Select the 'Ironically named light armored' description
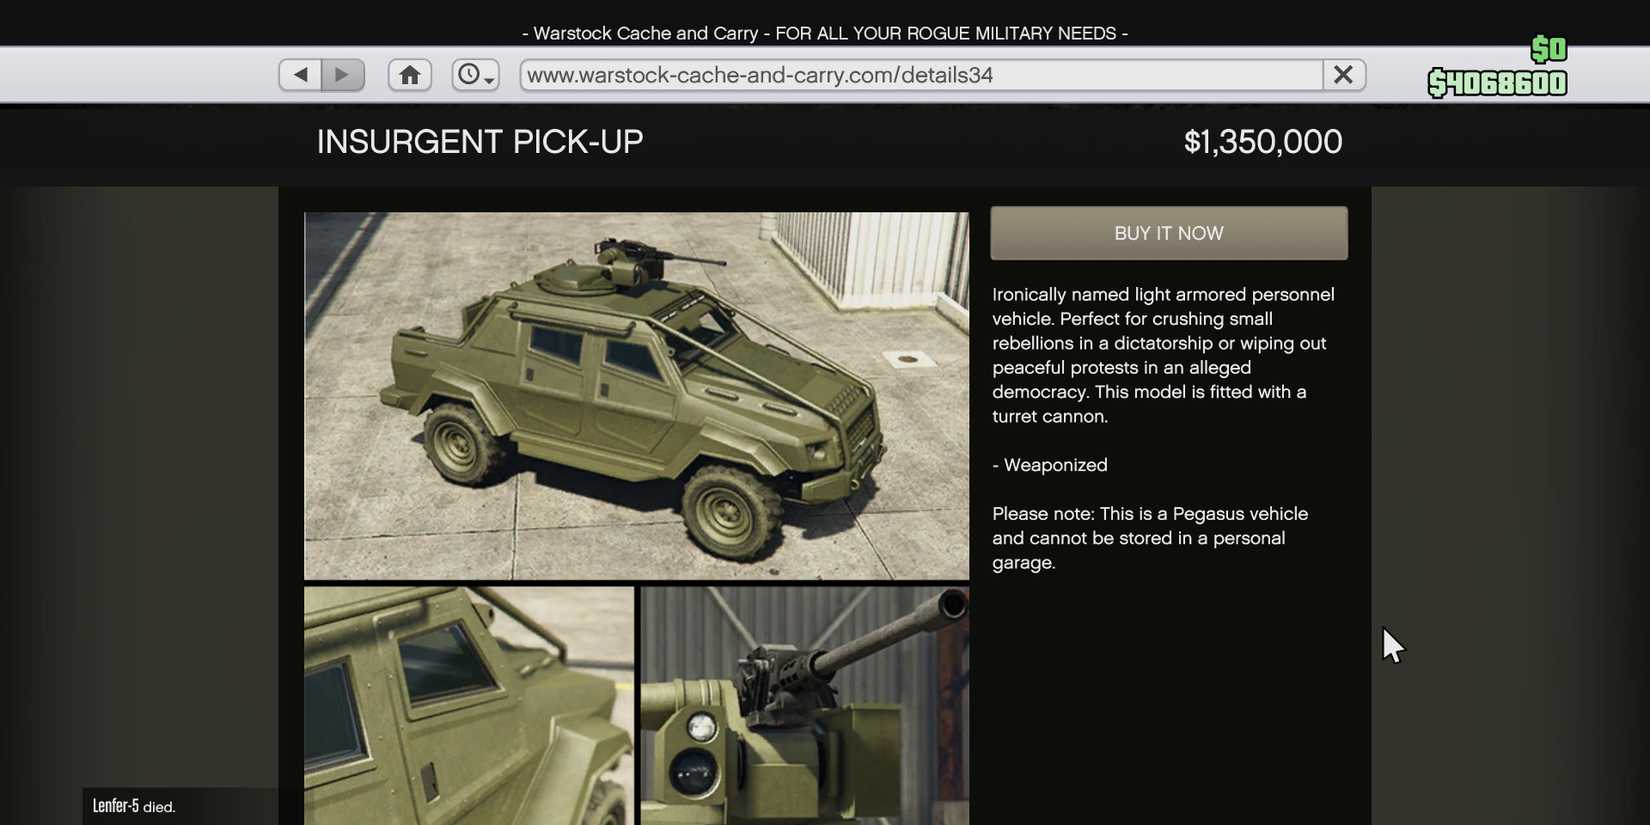This screenshot has height=825, width=1650. click(x=1163, y=355)
